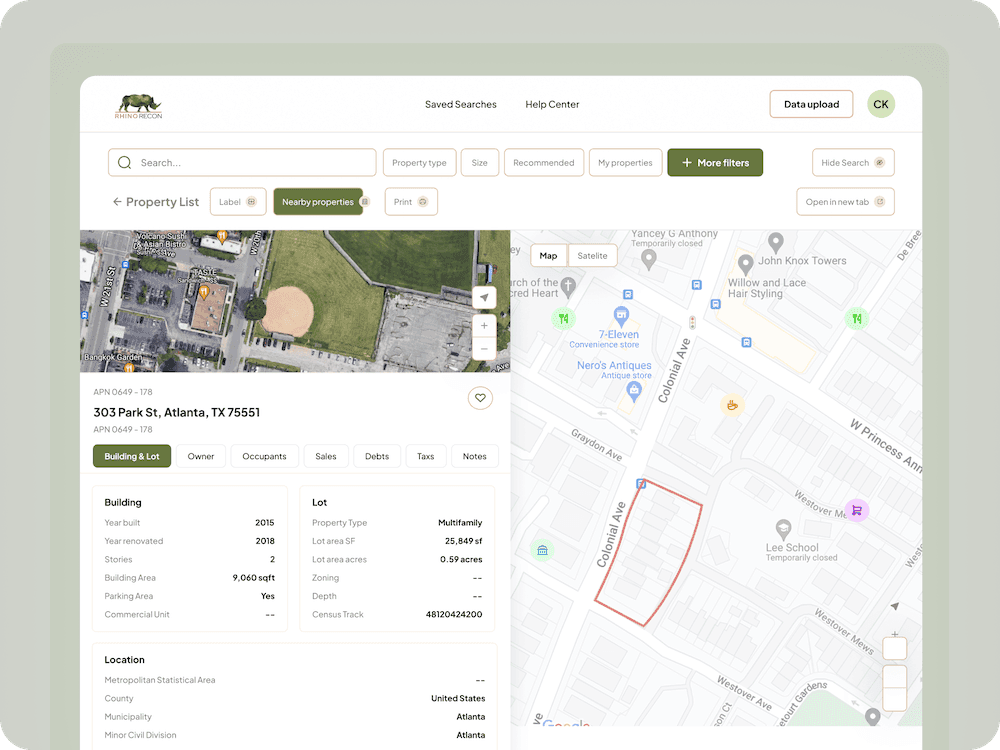Zoom out on the satellite image
This screenshot has height=750, width=1000.
point(485,349)
